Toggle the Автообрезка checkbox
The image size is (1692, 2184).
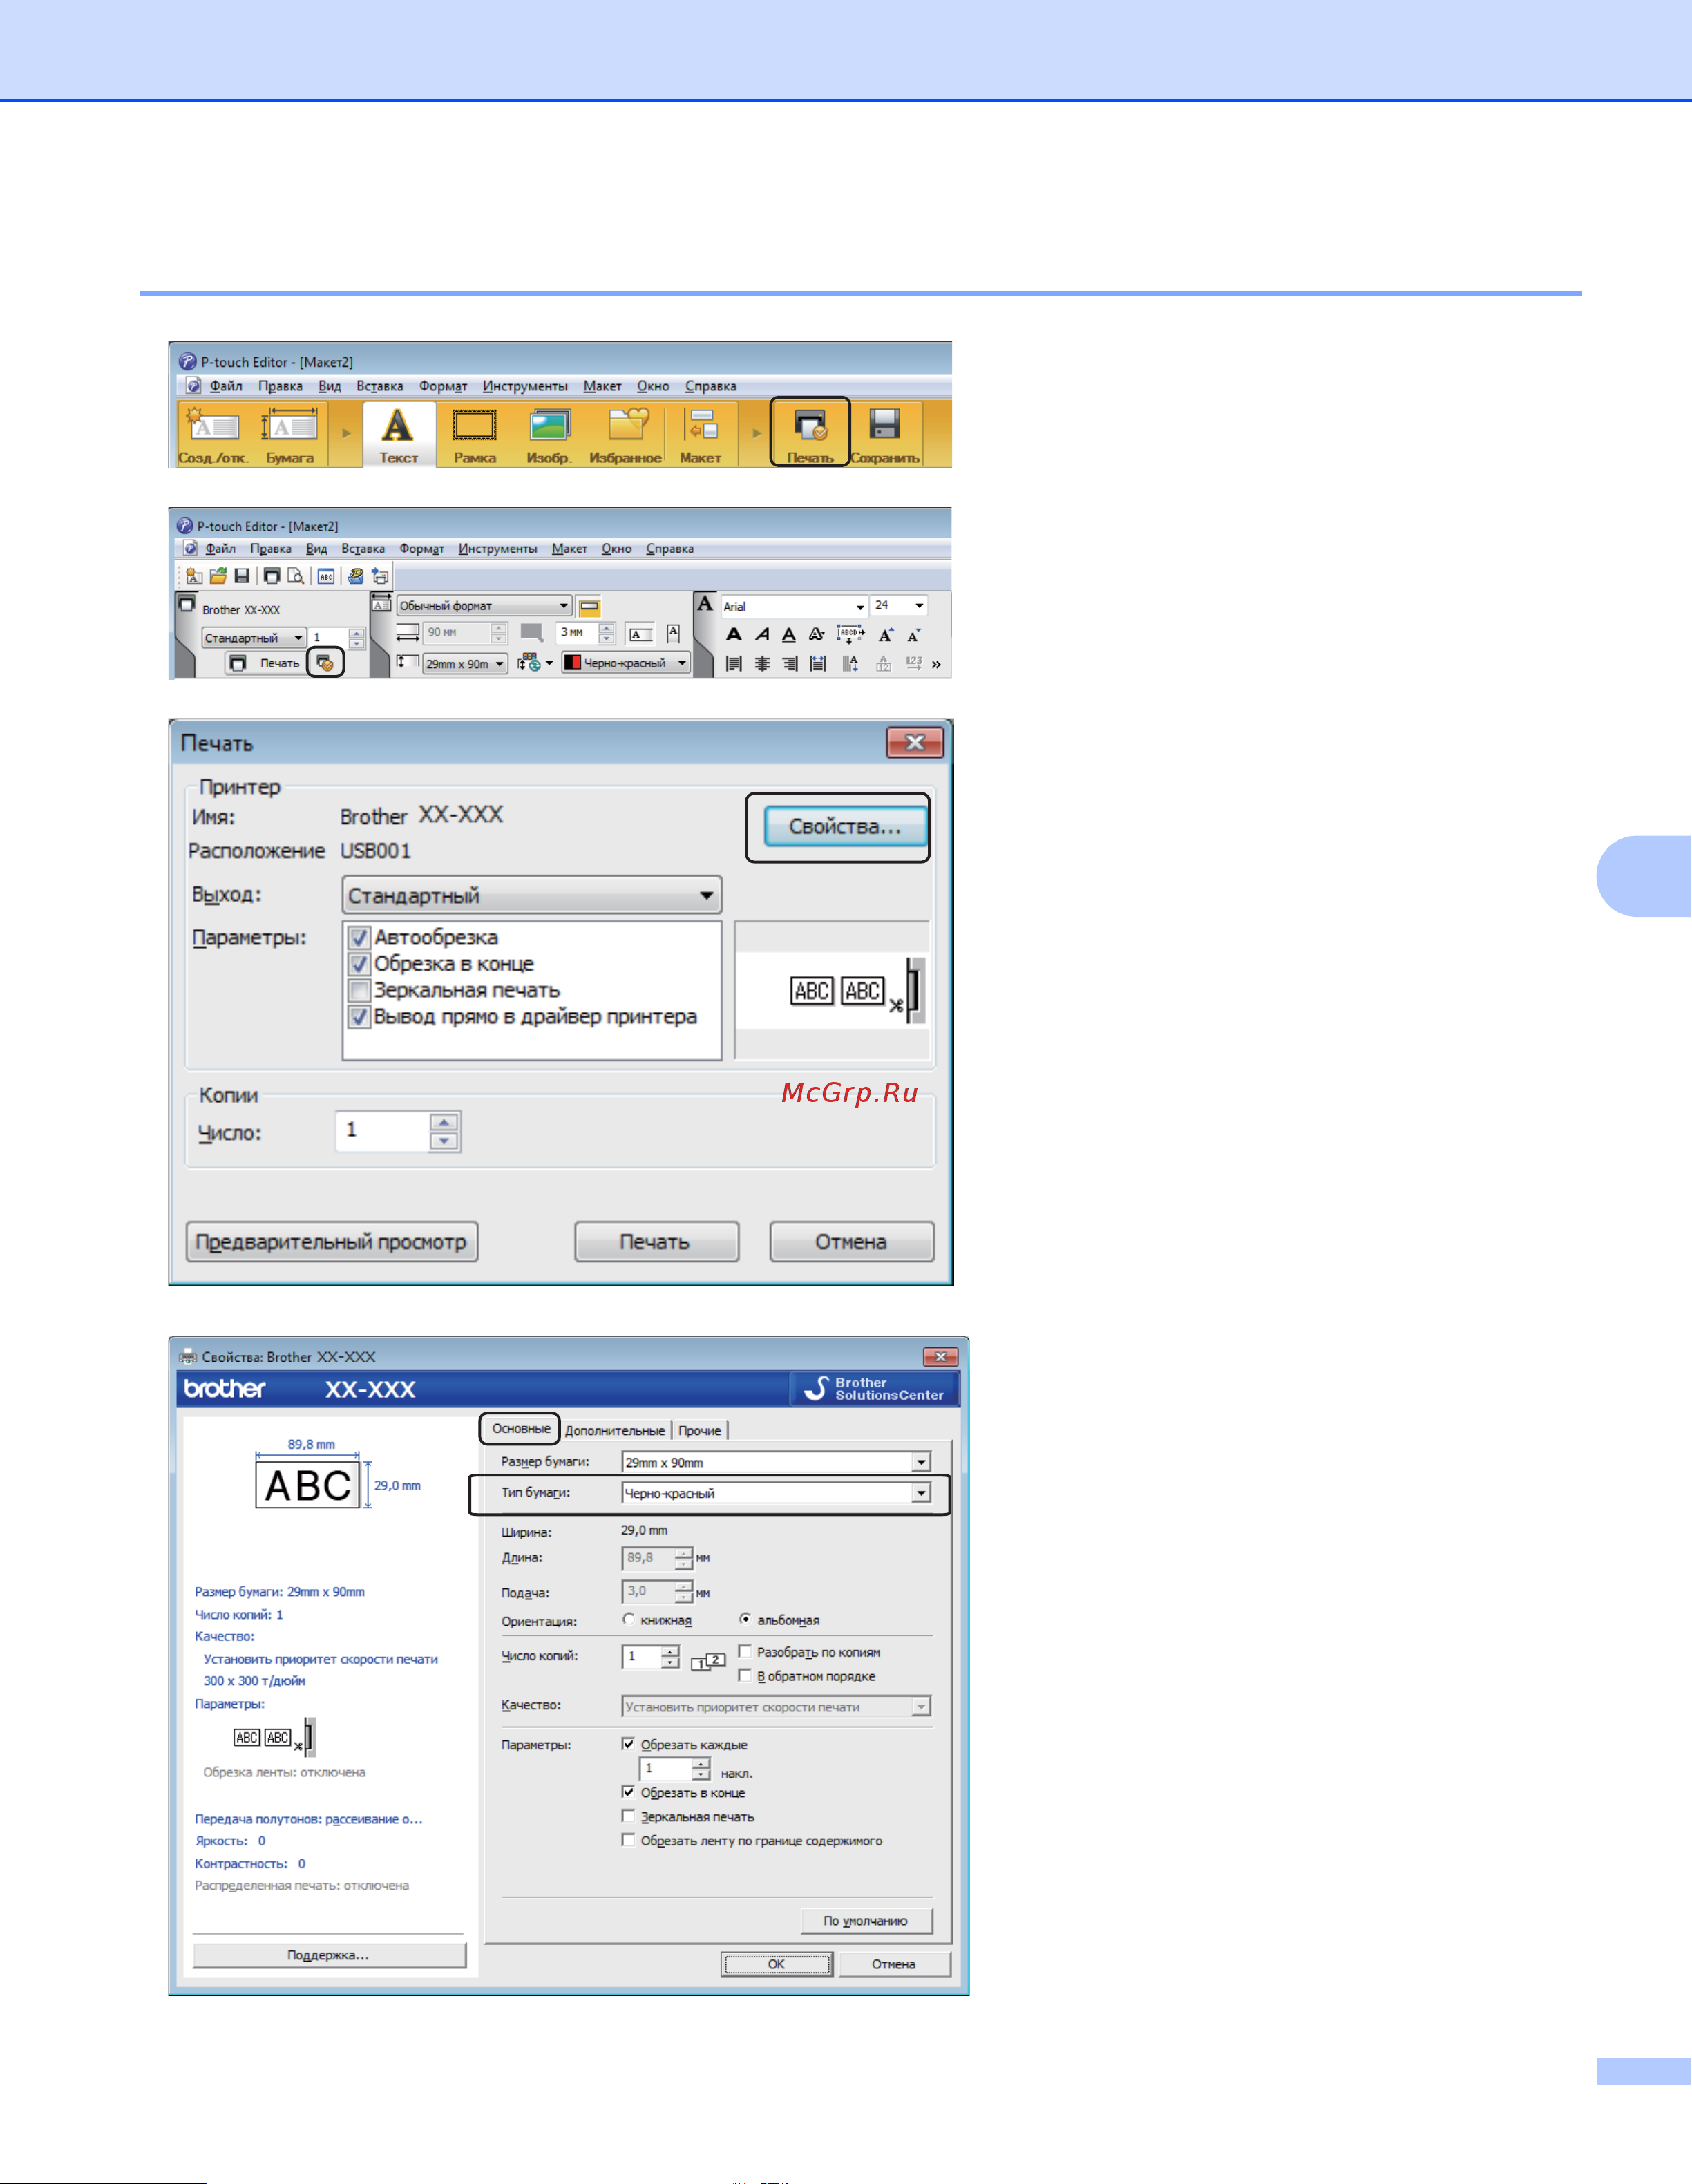tap(359, 938)
